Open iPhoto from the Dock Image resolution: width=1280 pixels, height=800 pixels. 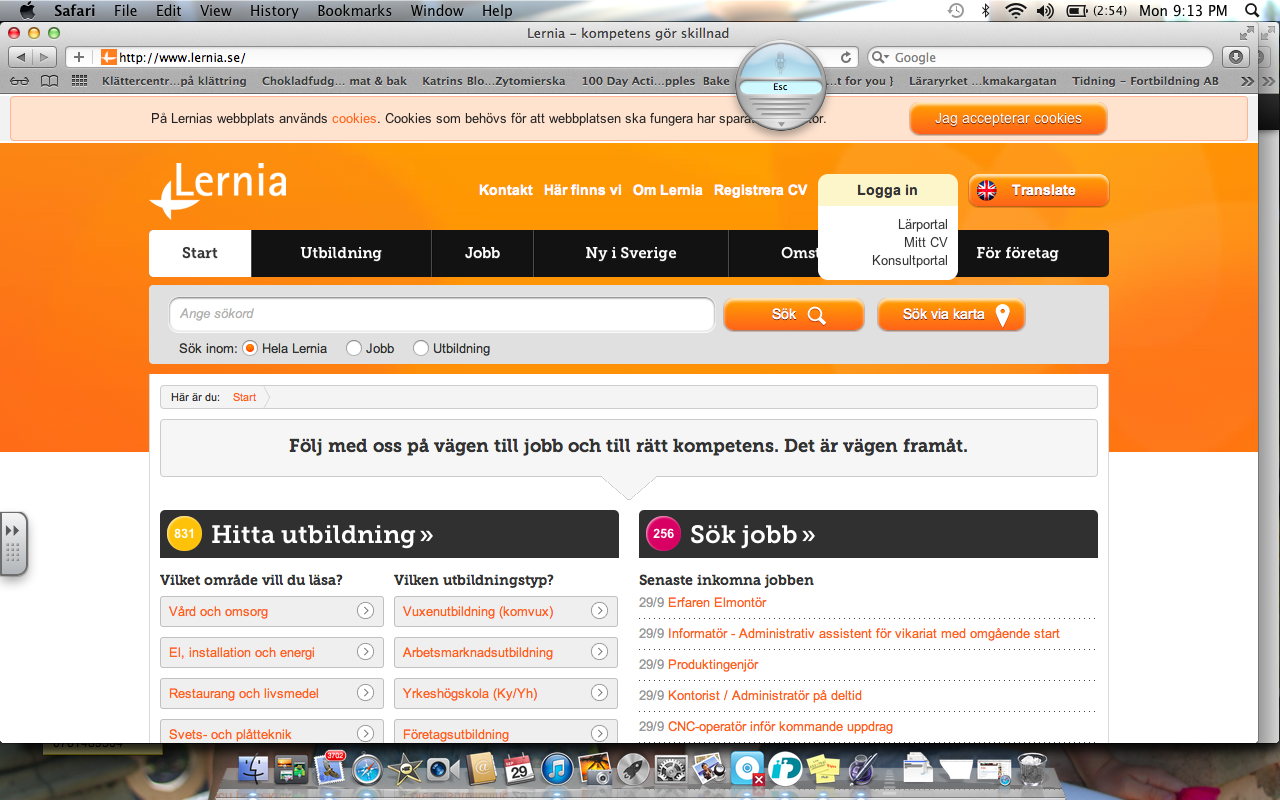click(x=594, y=768)
